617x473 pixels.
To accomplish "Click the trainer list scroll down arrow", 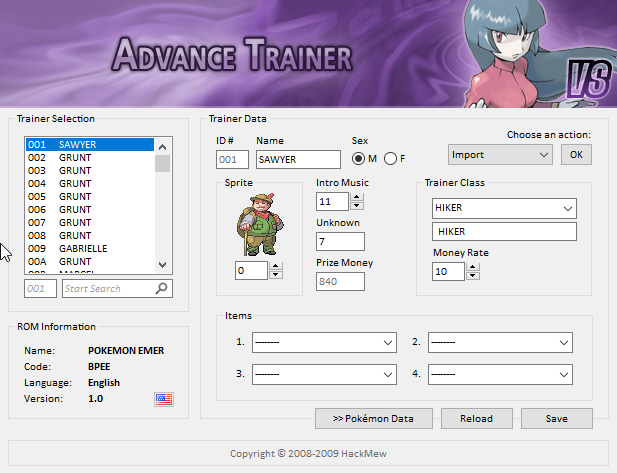I will (x=163, y=264).
